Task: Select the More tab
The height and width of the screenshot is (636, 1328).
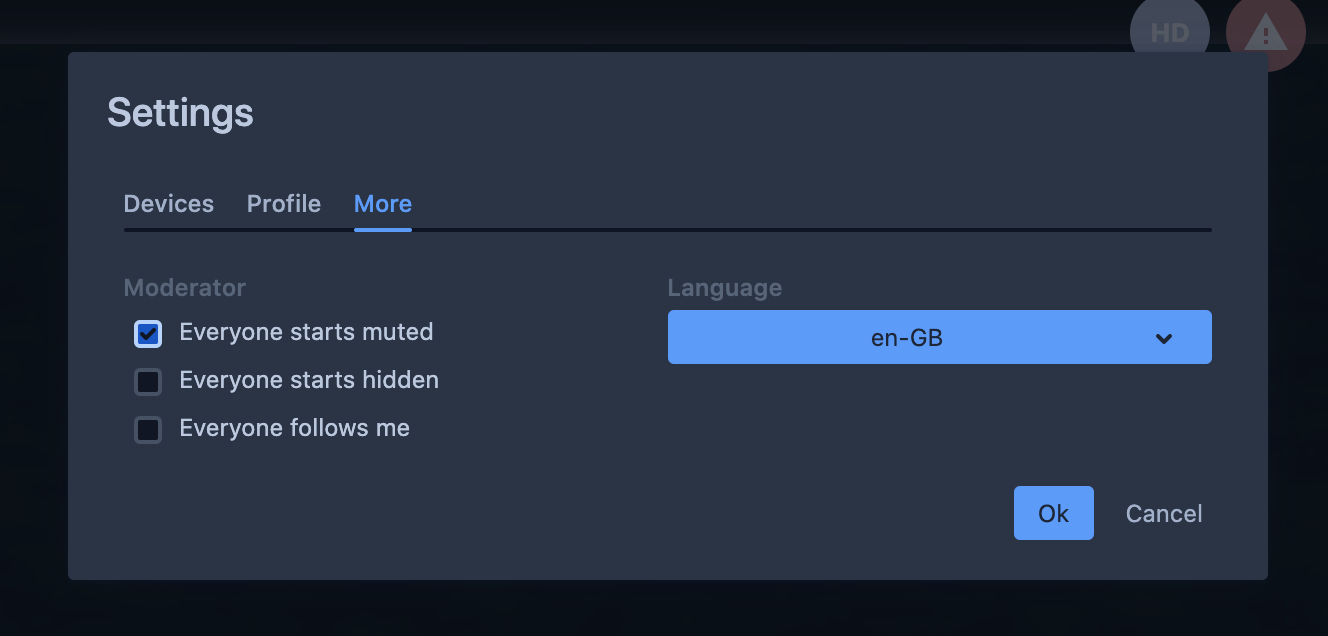Action: 383,204
